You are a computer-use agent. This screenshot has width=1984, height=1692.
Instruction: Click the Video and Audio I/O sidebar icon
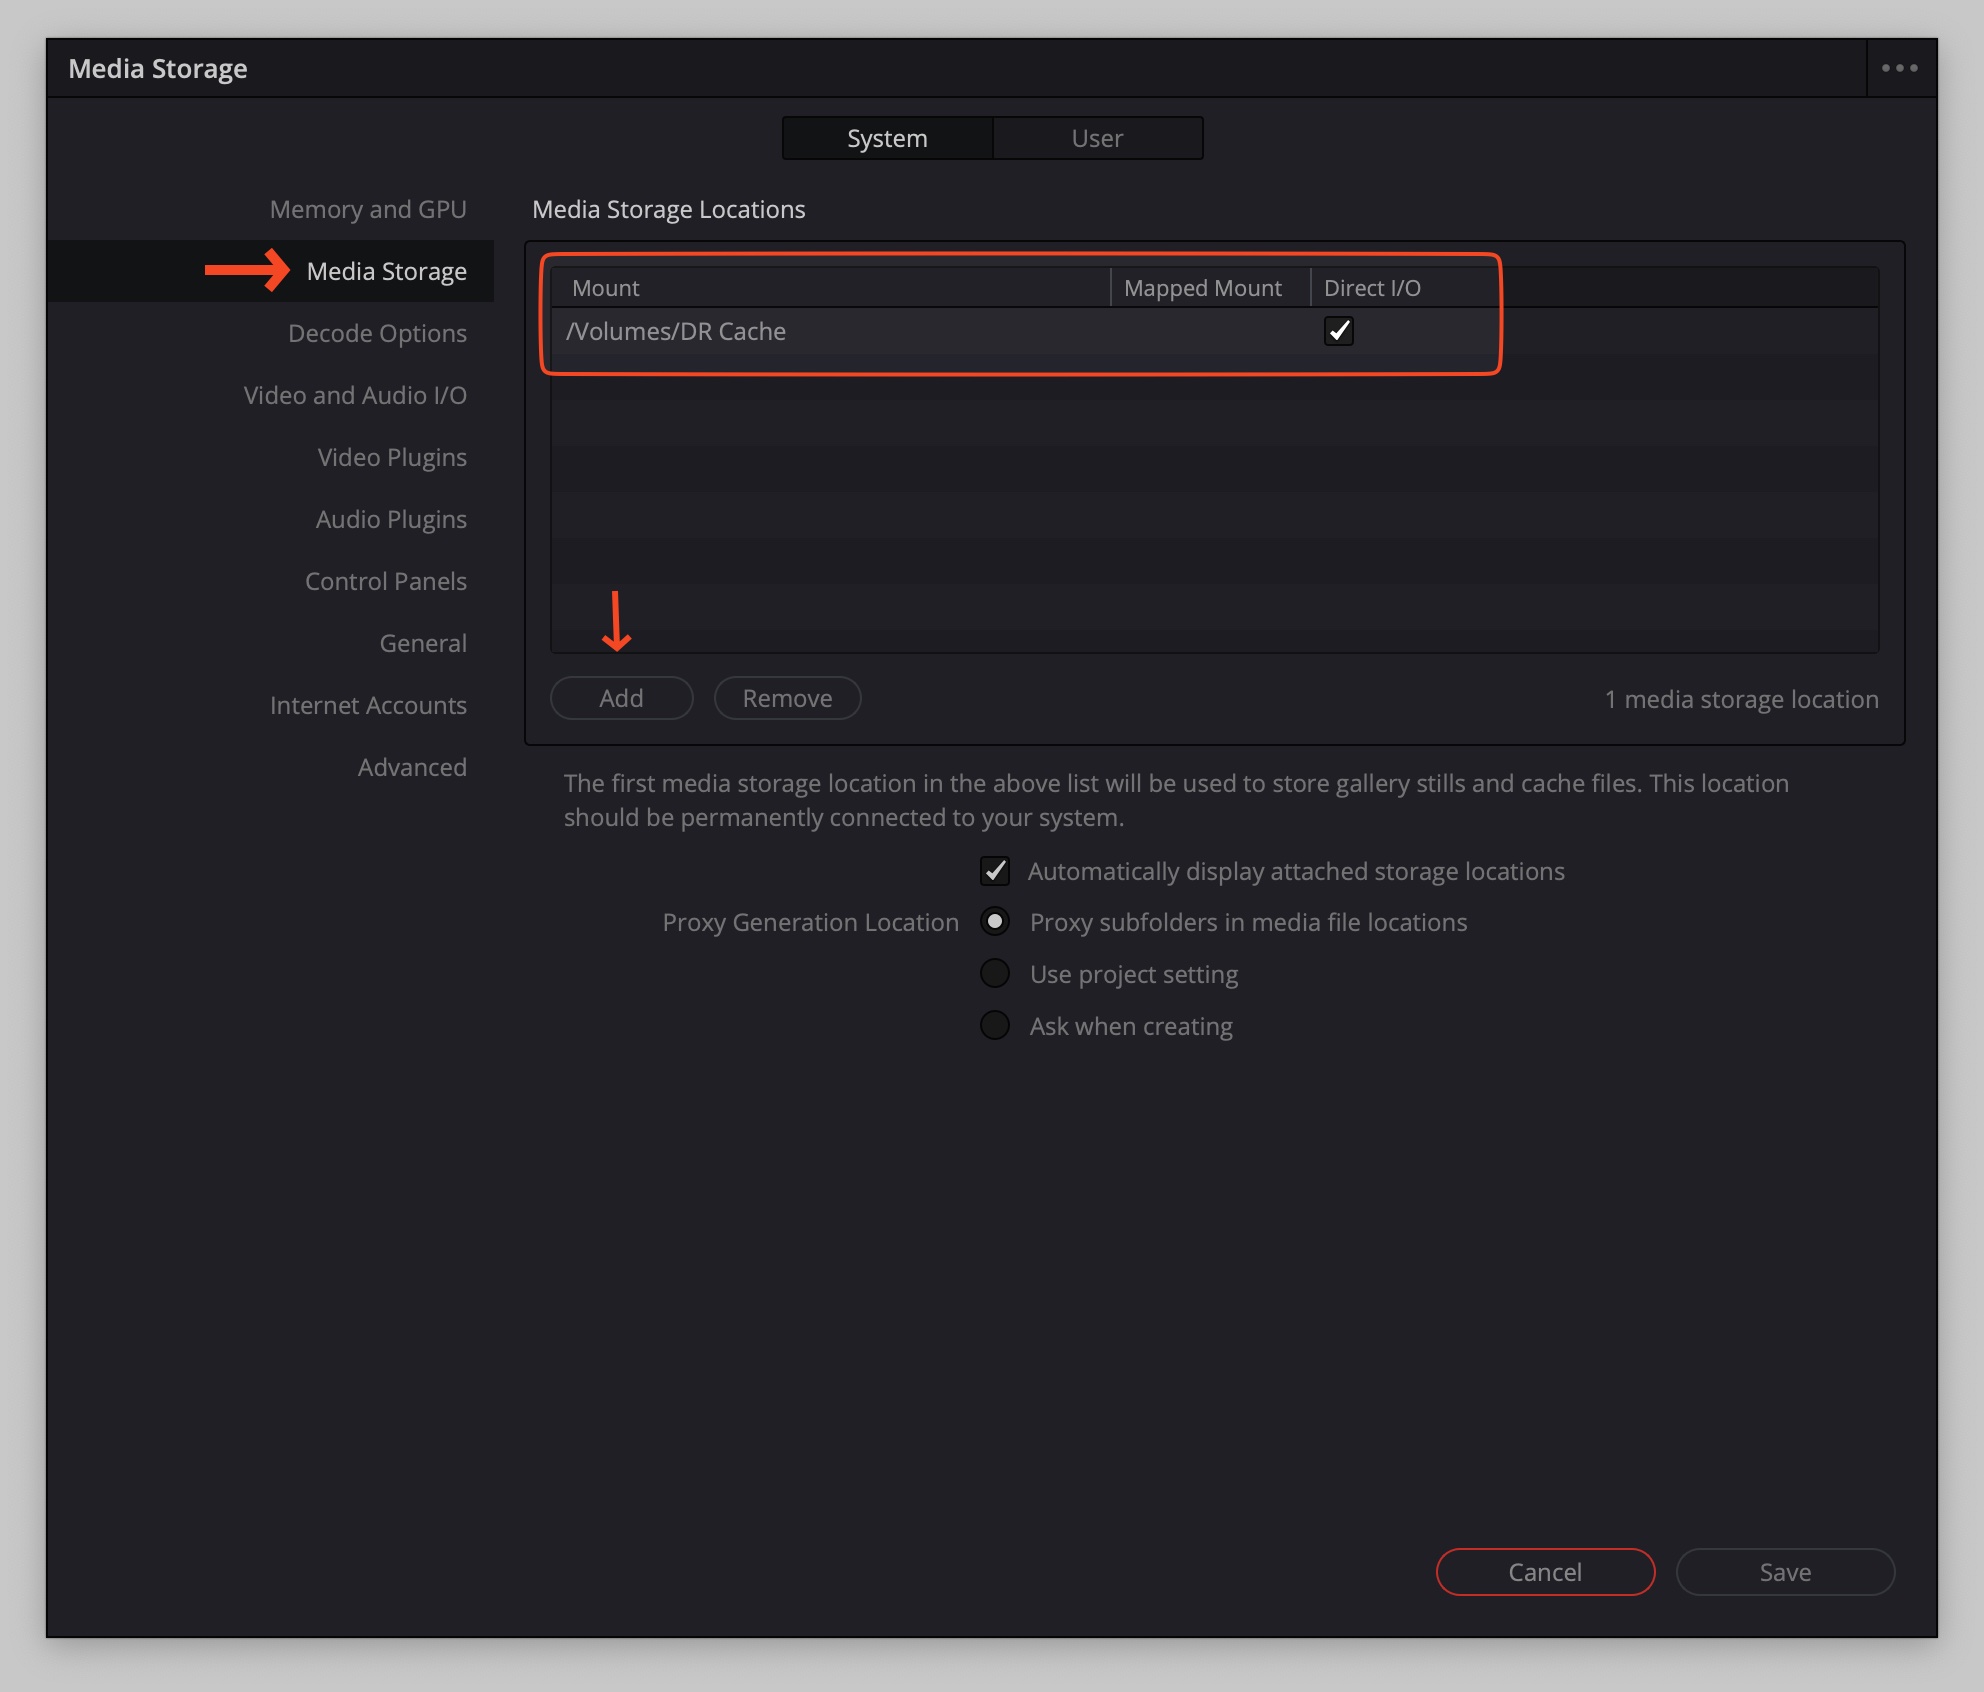(354, 394)
